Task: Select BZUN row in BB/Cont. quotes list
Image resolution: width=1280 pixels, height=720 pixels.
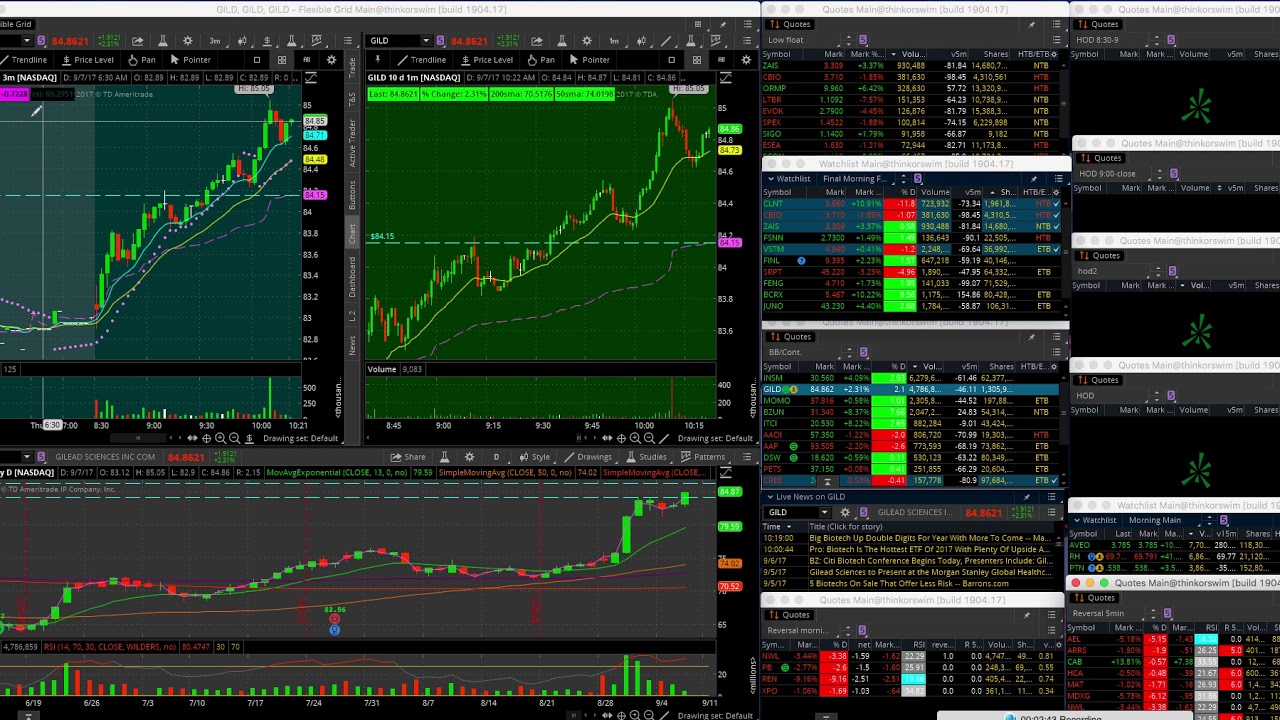Action: pos(910,412)
